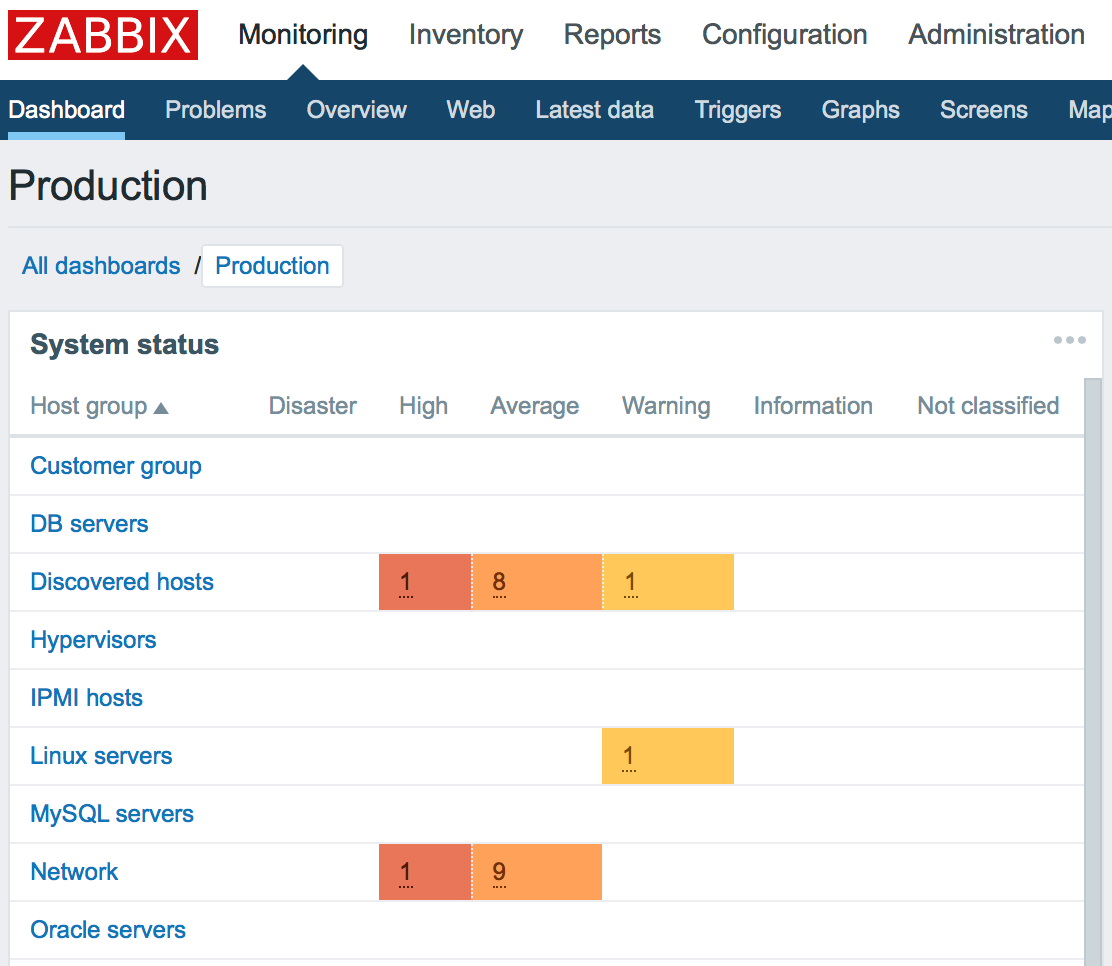Viewport: 1112px width, 966px height.
Task: Click Average count 9 for Network
Action: (499, 873)
